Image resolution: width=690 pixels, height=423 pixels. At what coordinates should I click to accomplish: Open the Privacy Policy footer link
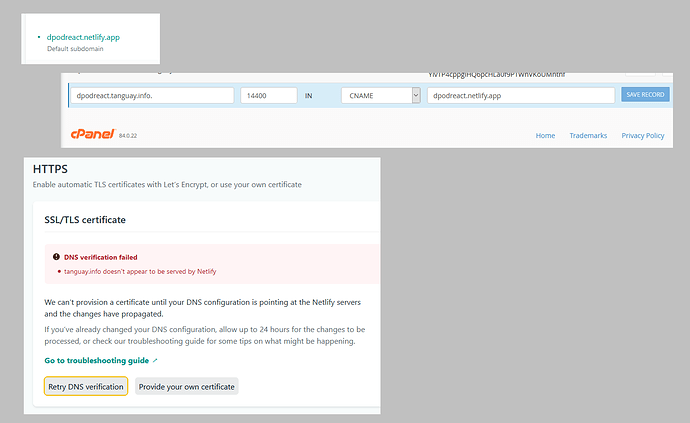point(642,136)
